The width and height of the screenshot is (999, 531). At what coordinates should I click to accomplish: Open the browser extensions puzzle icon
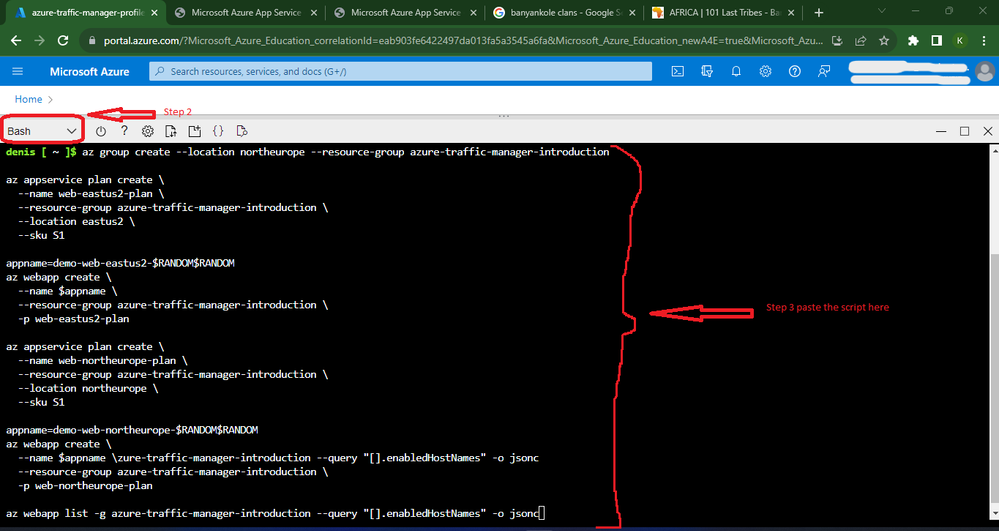pos(913,40)
